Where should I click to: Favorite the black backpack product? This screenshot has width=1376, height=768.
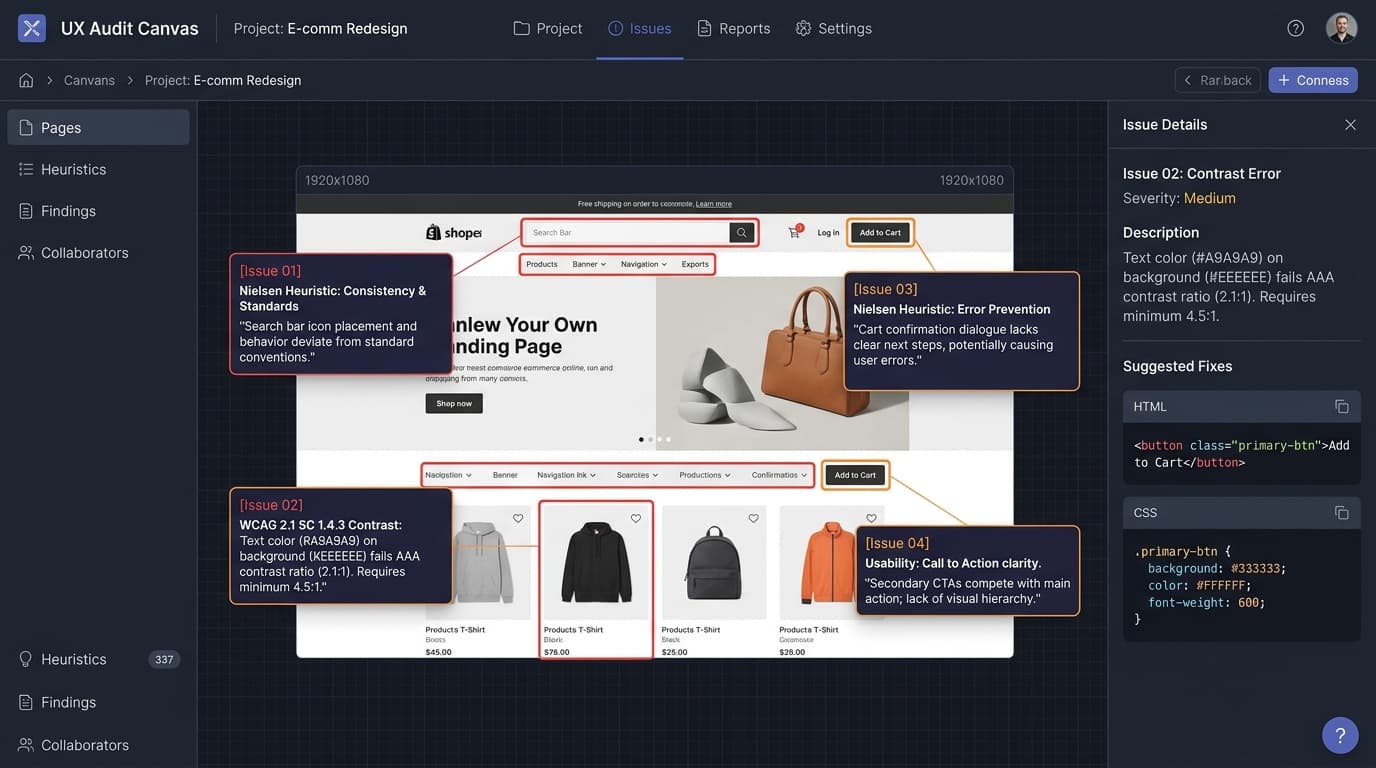753,518
